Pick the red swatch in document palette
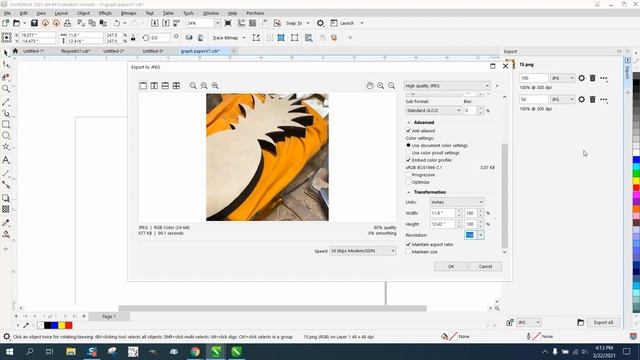The width and height of the screenshot is (640, 360). click(69, 325)
